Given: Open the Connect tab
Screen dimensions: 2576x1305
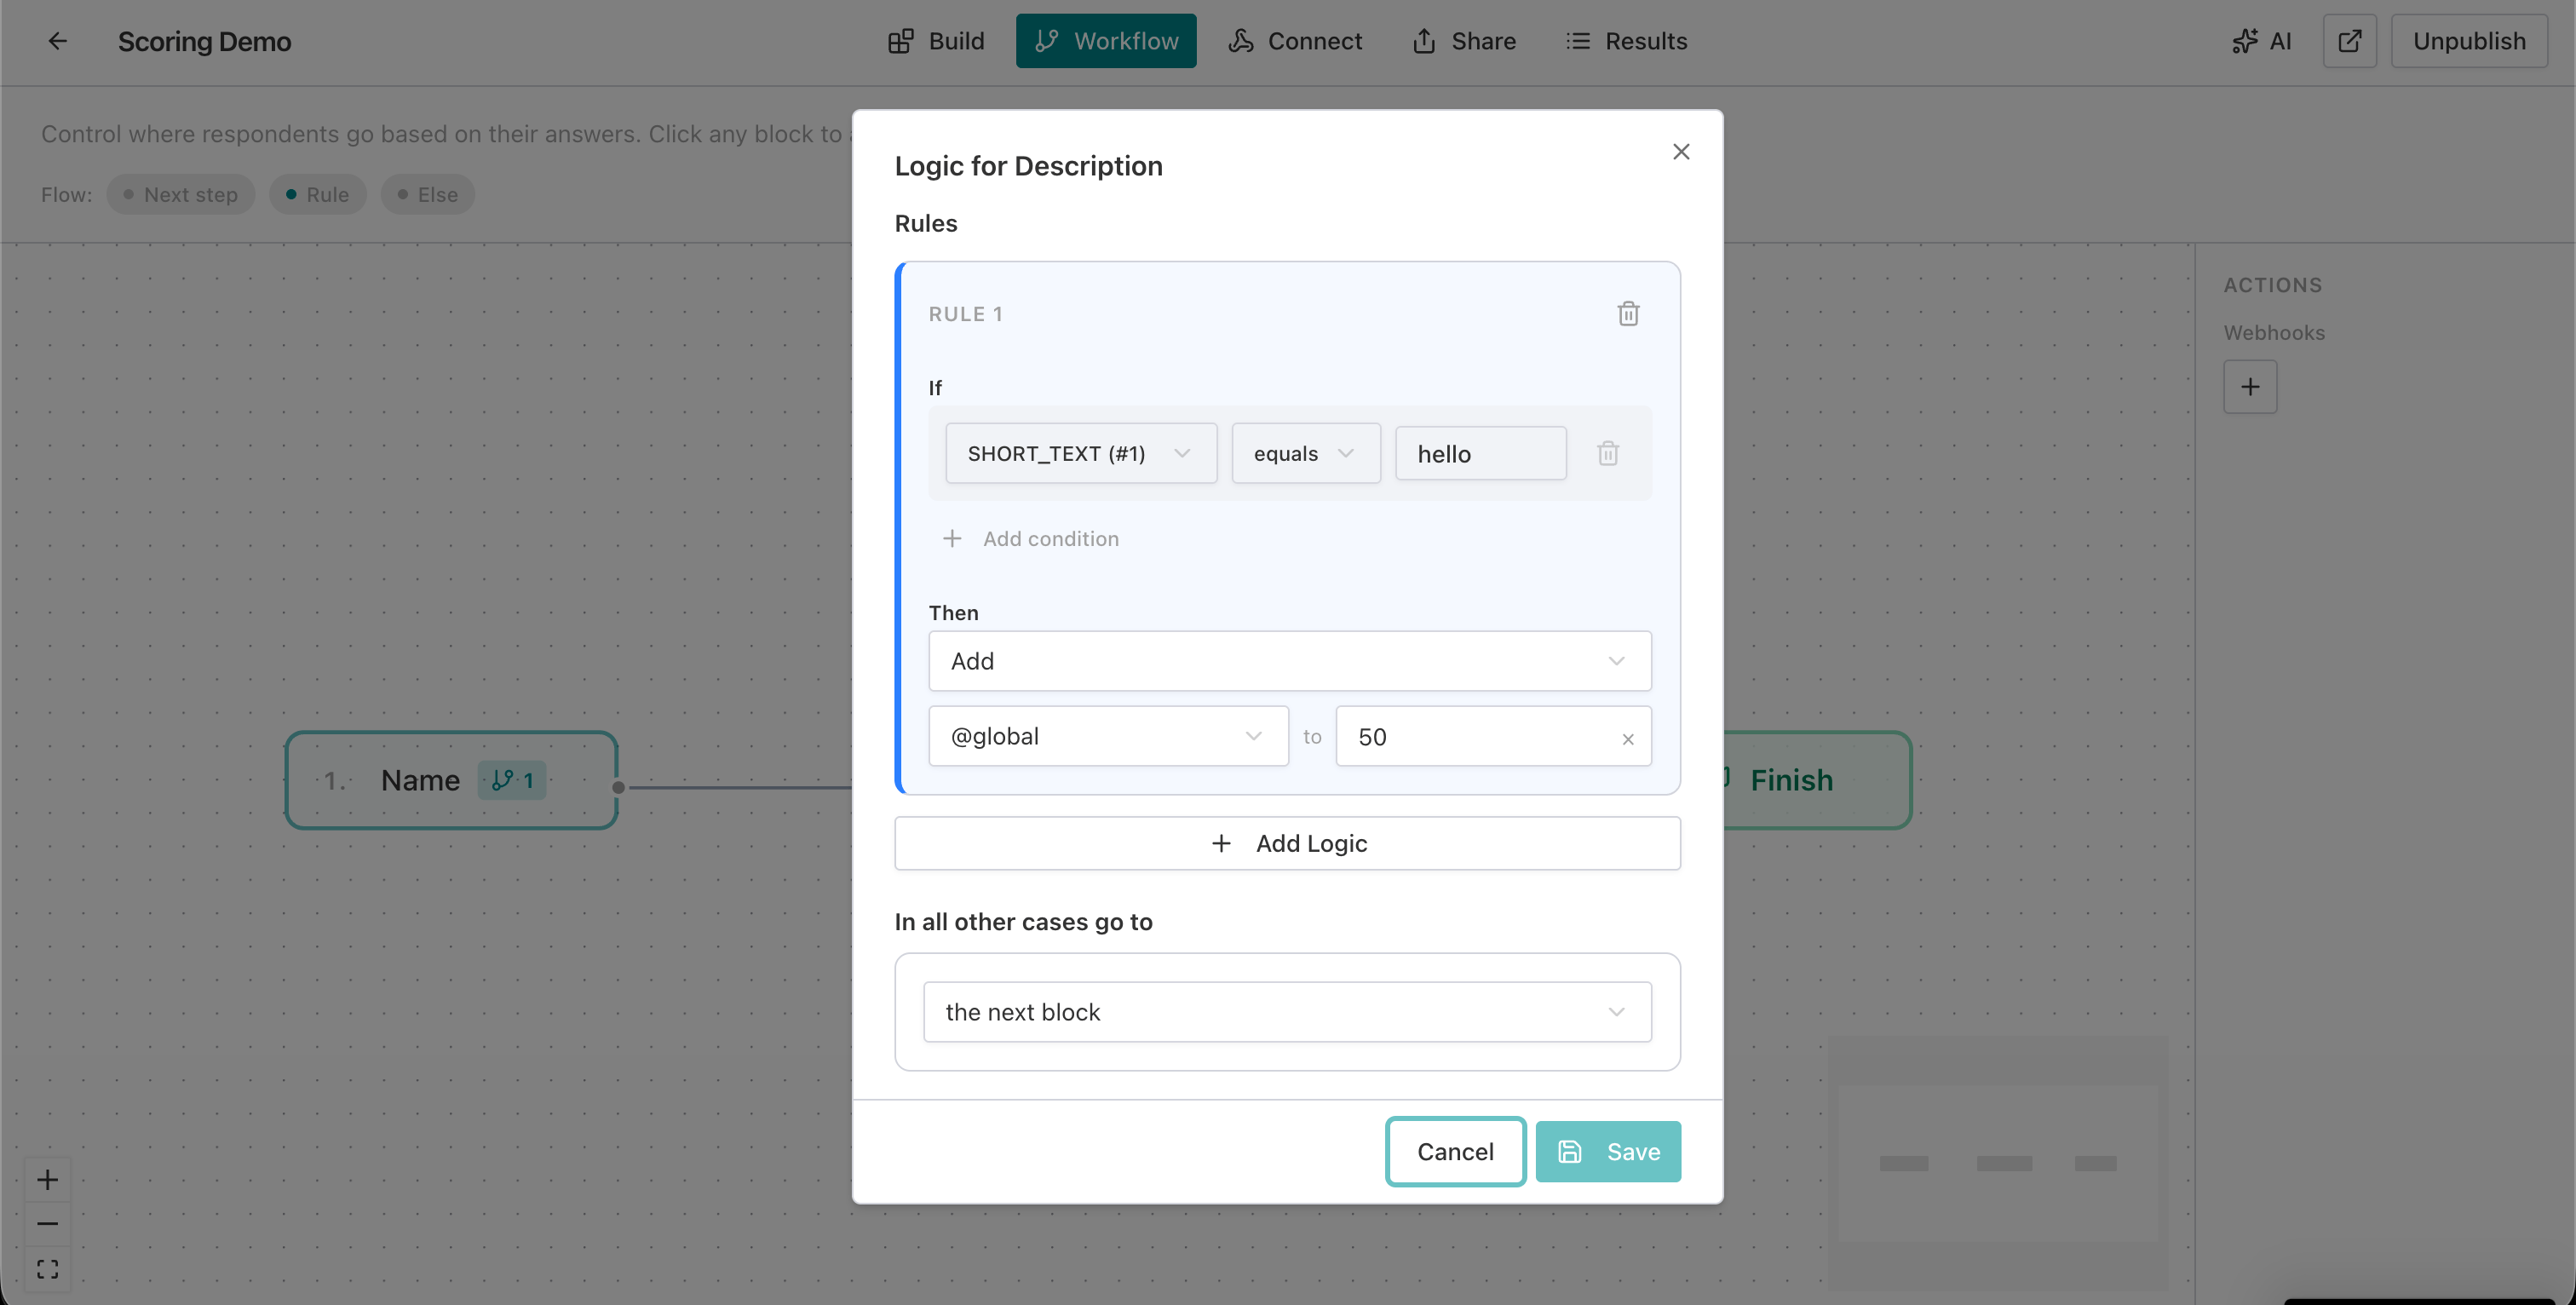Looking at the screenshot, I should coord(1296,41).
